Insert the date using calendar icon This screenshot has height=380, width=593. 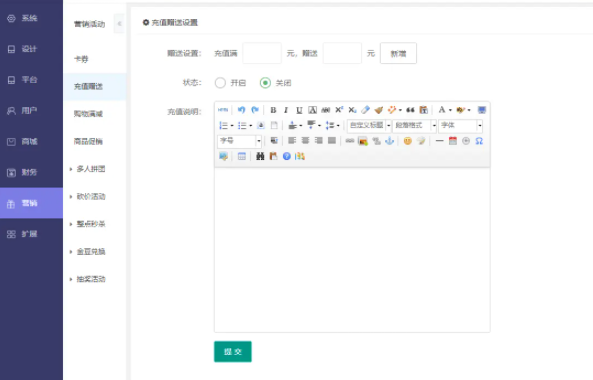tap(453, 141)
